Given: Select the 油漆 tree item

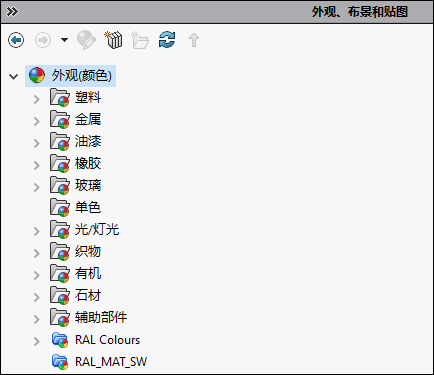Looking at the screenshot, I should click(x=88, y=141).
